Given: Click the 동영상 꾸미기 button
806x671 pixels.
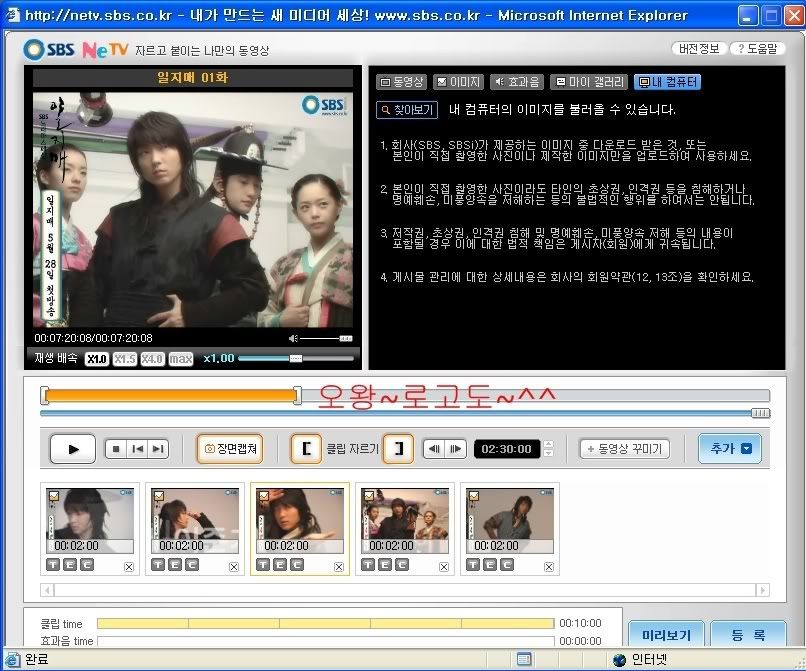Looking at the screenshot, I should [x=625, y=449].
